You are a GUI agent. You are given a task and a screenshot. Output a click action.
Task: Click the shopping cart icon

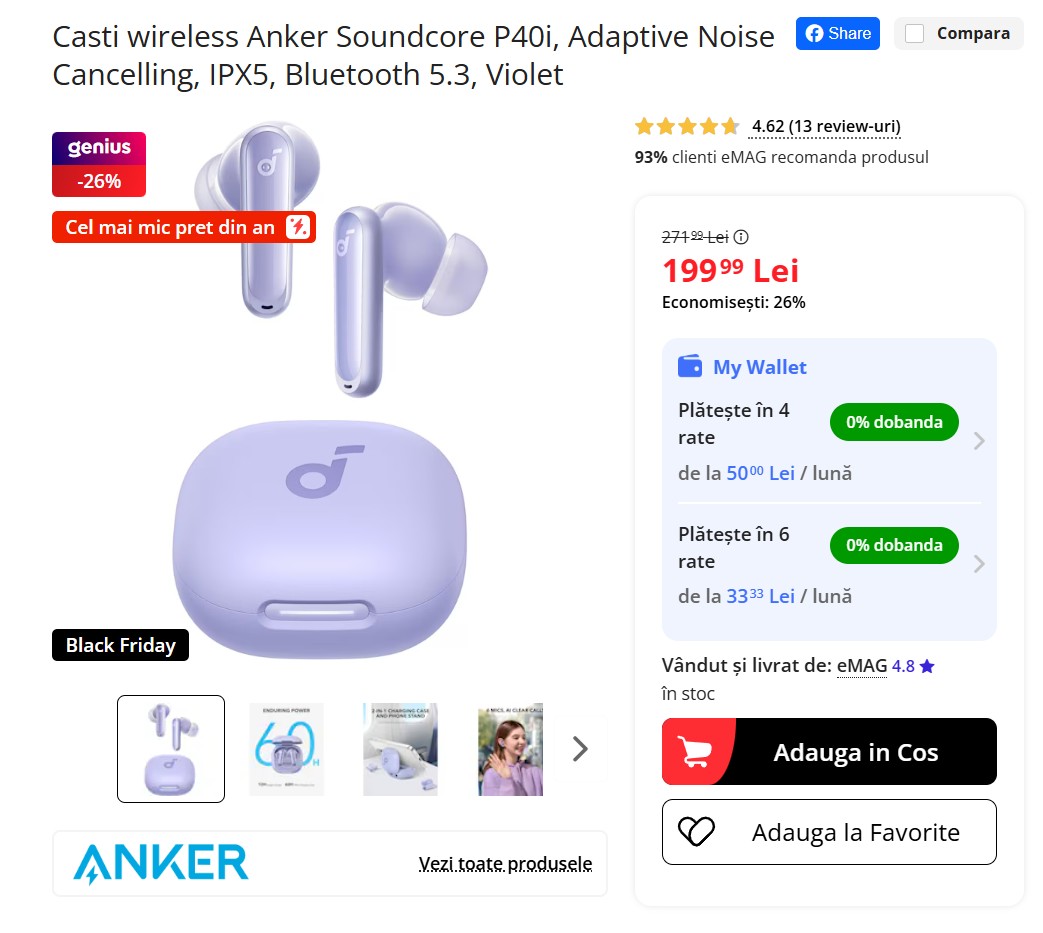click(694, 752)
